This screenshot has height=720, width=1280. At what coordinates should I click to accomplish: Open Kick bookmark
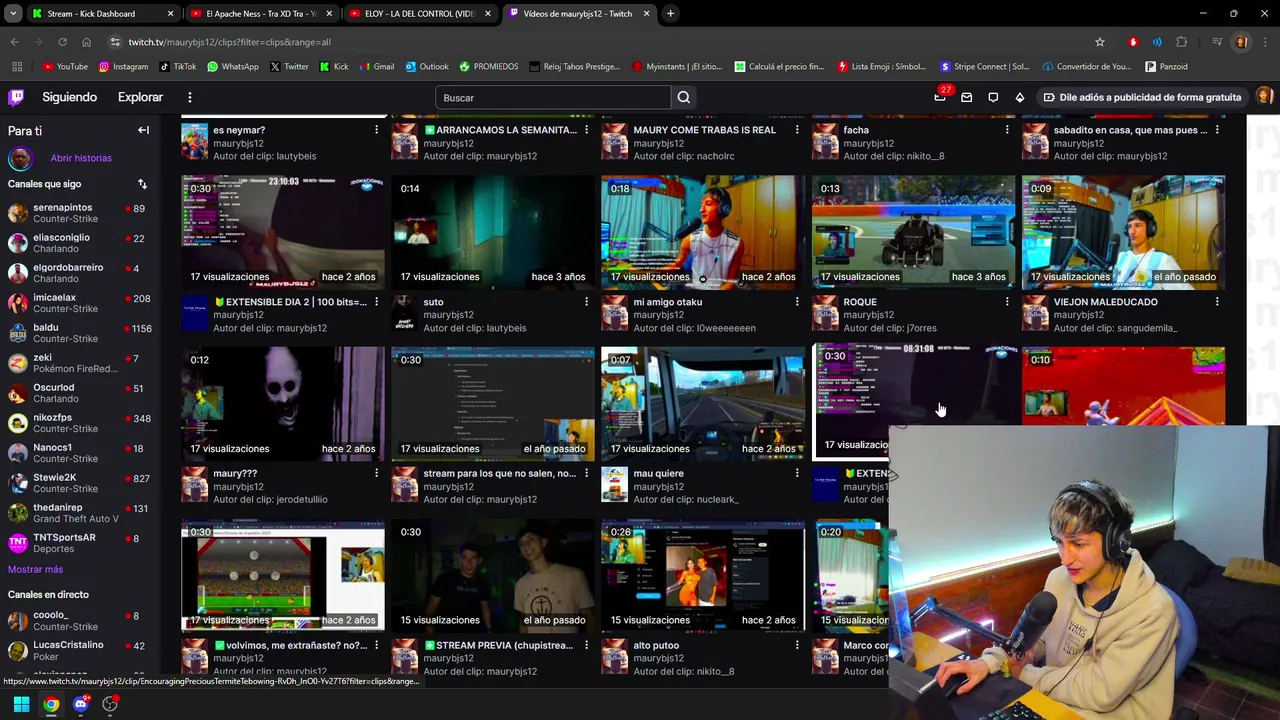(x=333, y=67)
